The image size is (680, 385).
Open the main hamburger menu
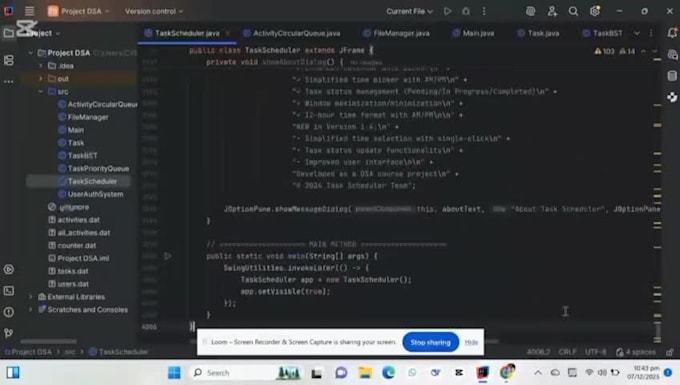pyautogui.click(x=29, y=11)
